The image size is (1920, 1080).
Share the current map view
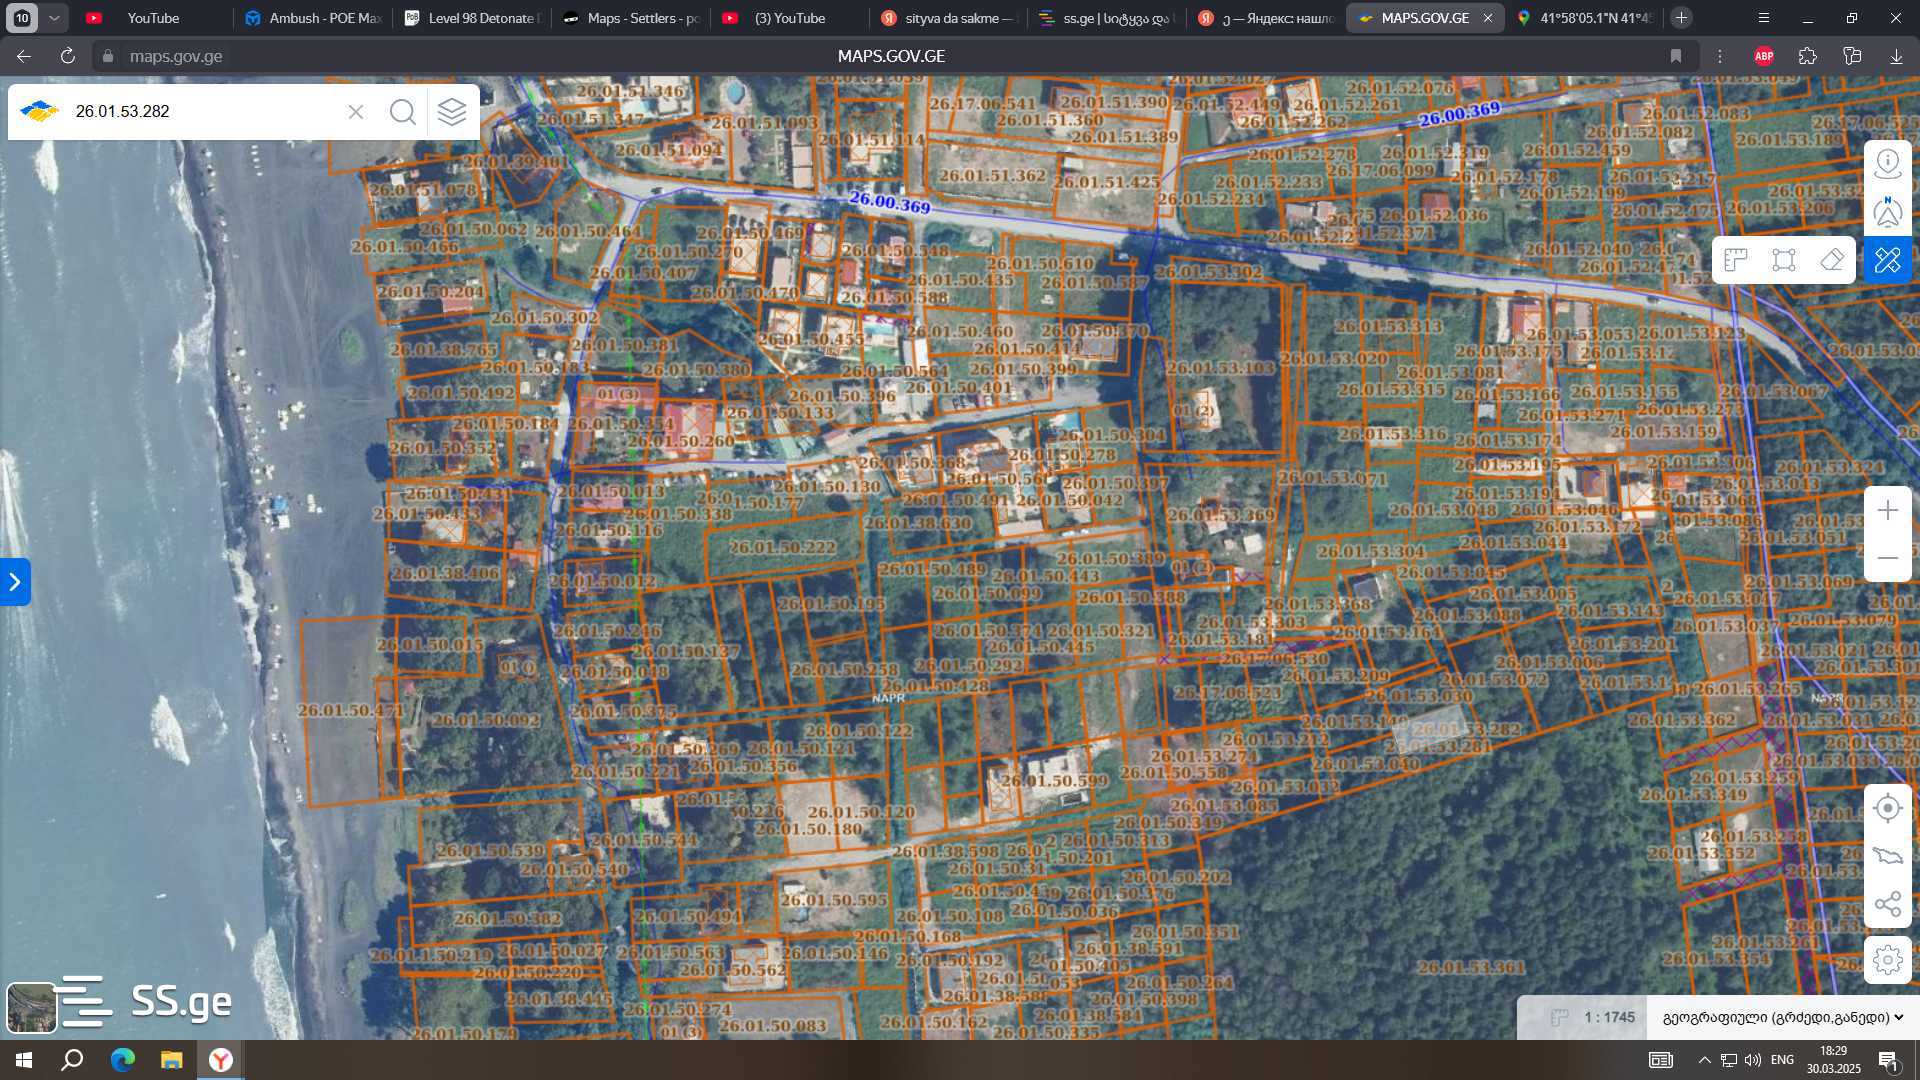point(1887,904)
